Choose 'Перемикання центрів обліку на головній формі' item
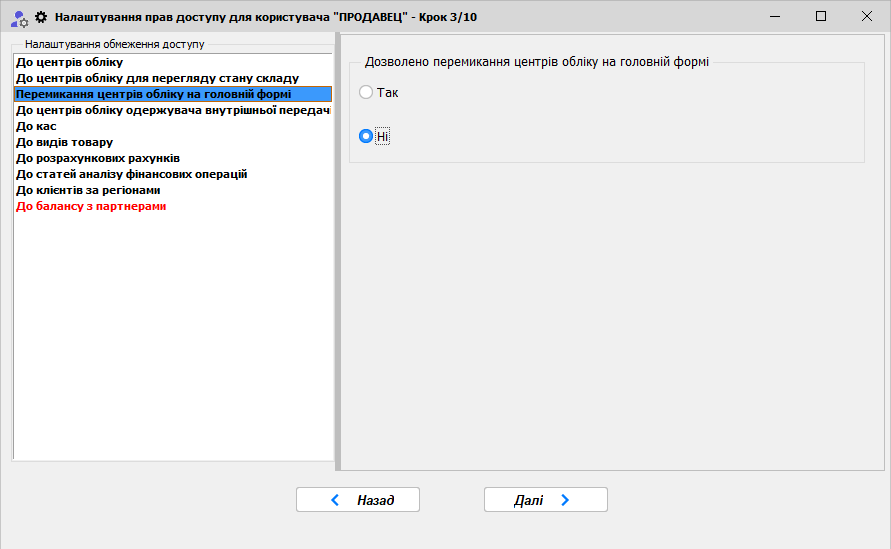The image size is (891, 549). click(x=153, y=94)
